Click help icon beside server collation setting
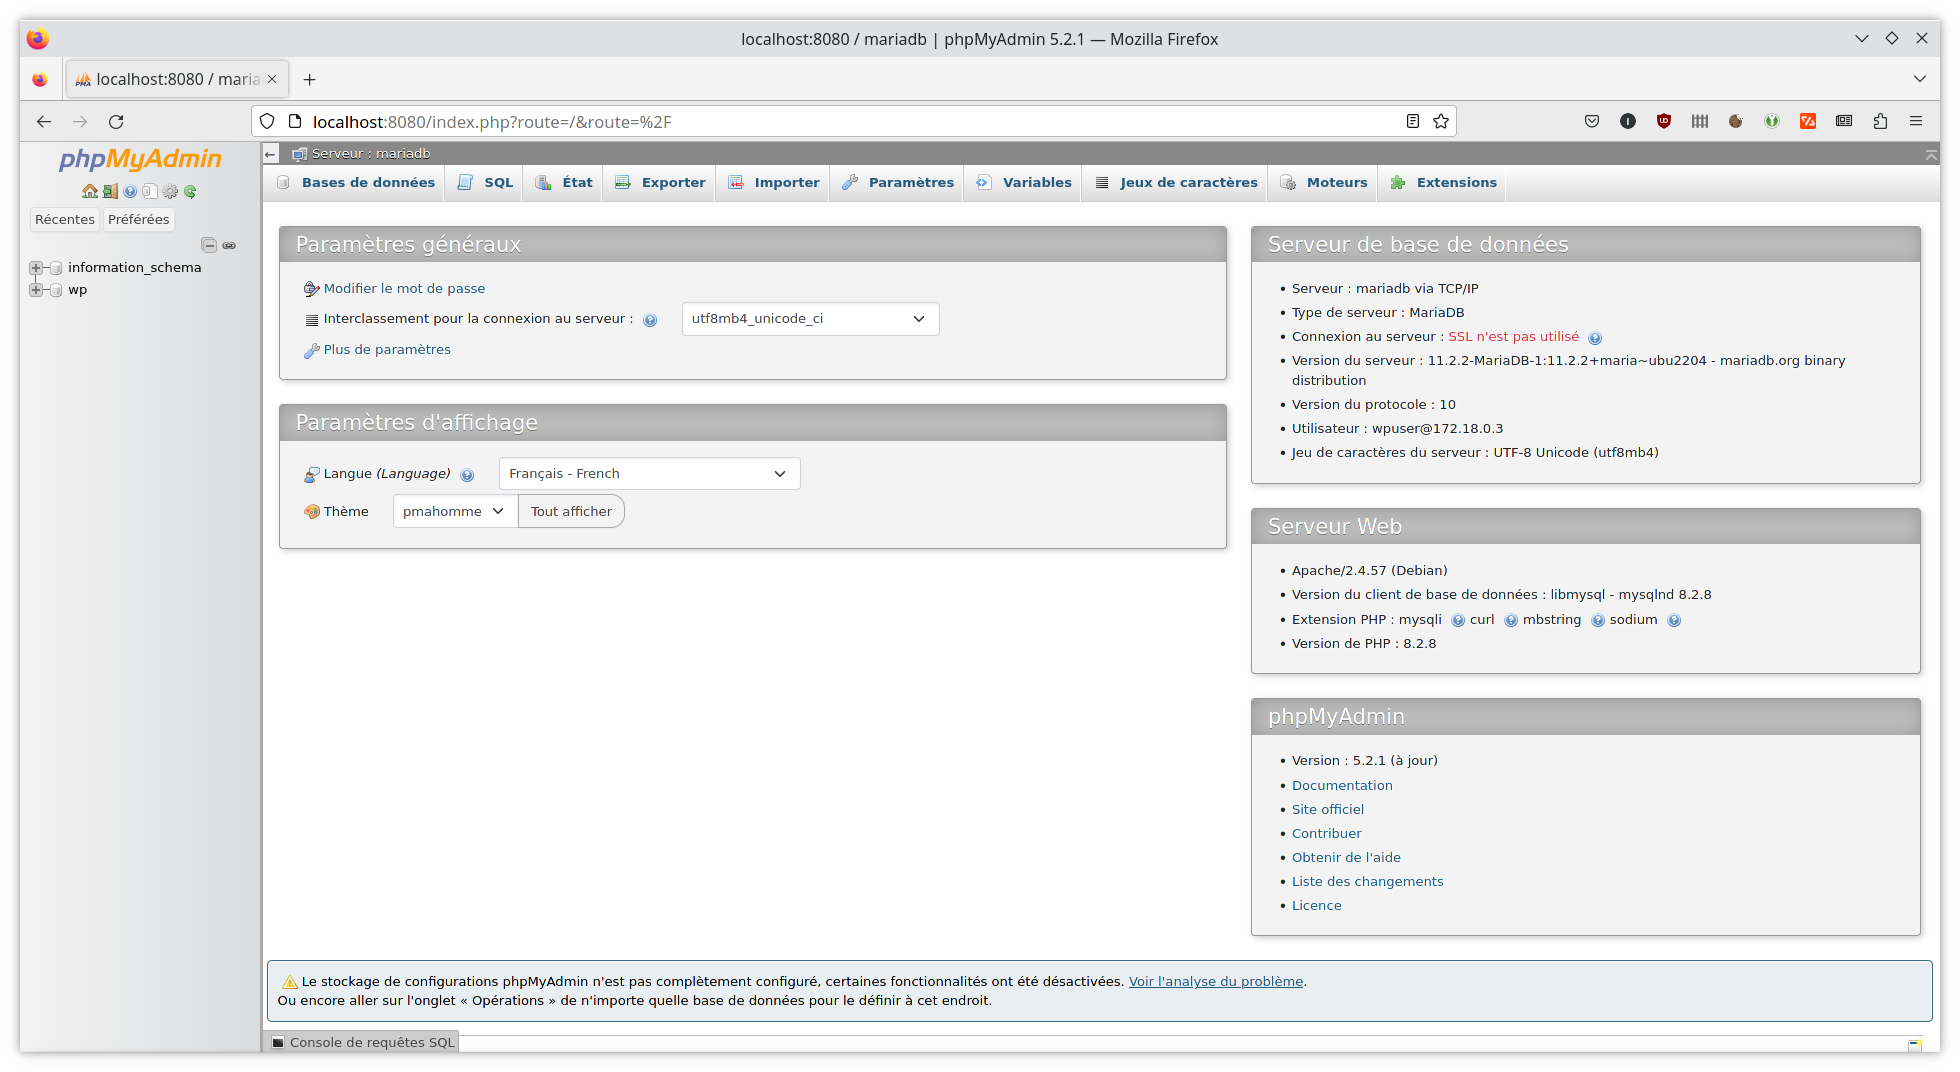The width and height of the screenshot is (1960, 1072). coord(651,319)
